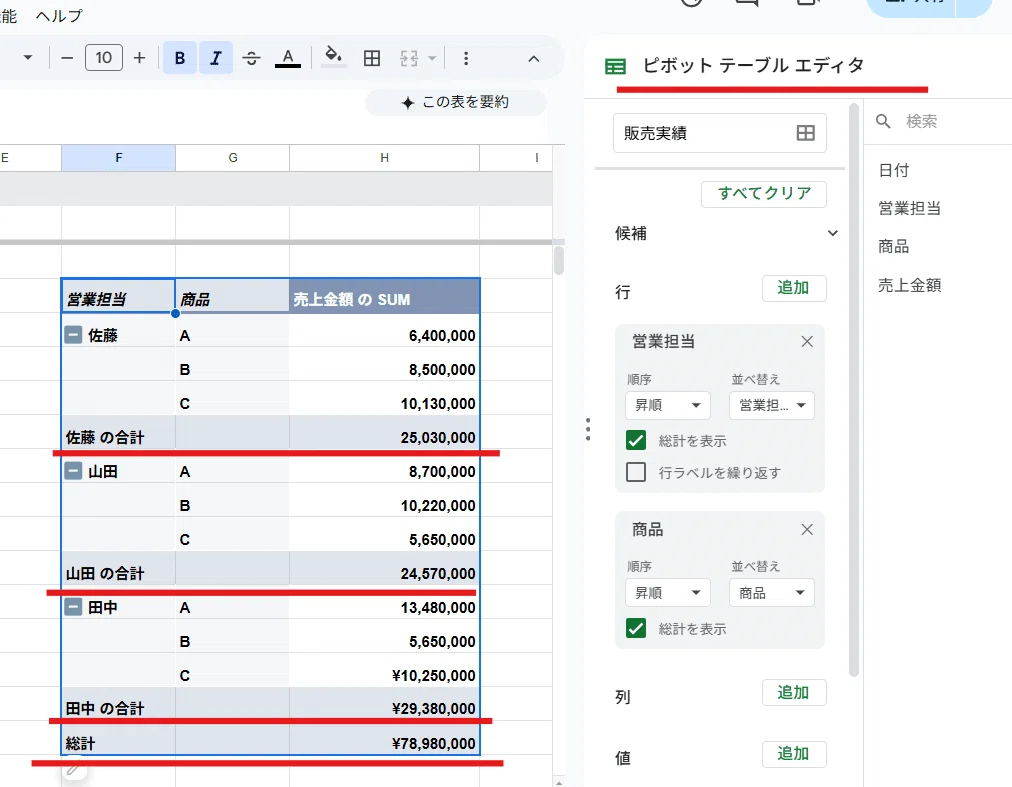Screen dimensions: 1012x787
Task: Click 追加 button for 値
Action: pos(794,754)
